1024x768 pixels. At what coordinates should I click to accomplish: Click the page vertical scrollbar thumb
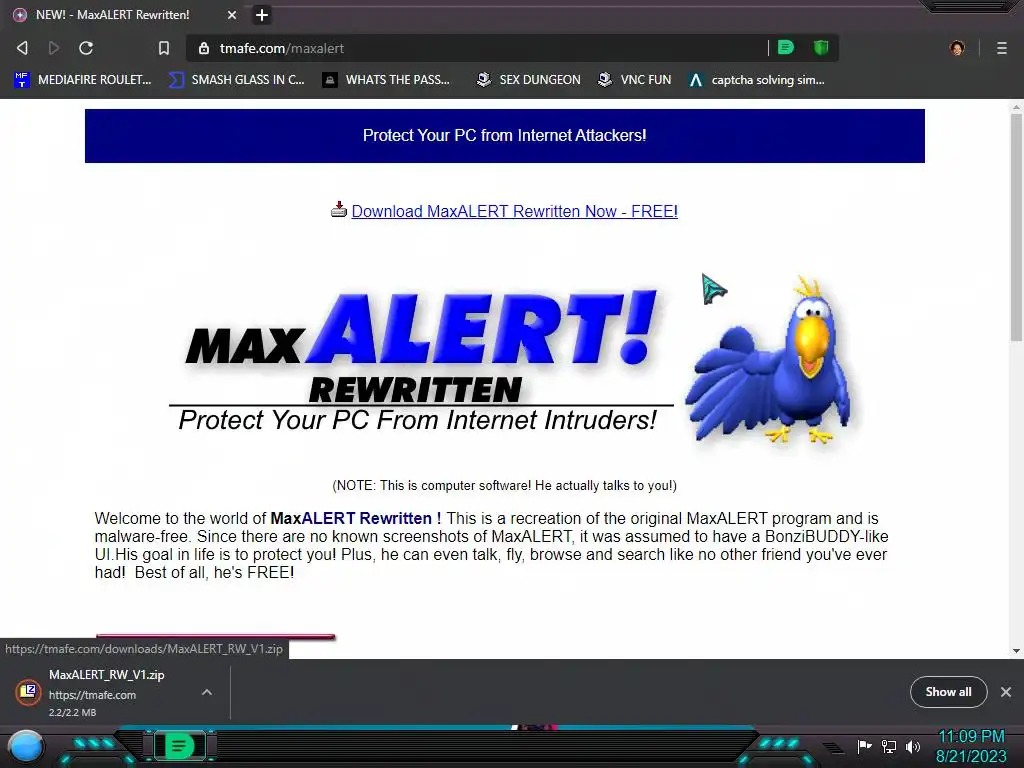tap(1016, 227)
